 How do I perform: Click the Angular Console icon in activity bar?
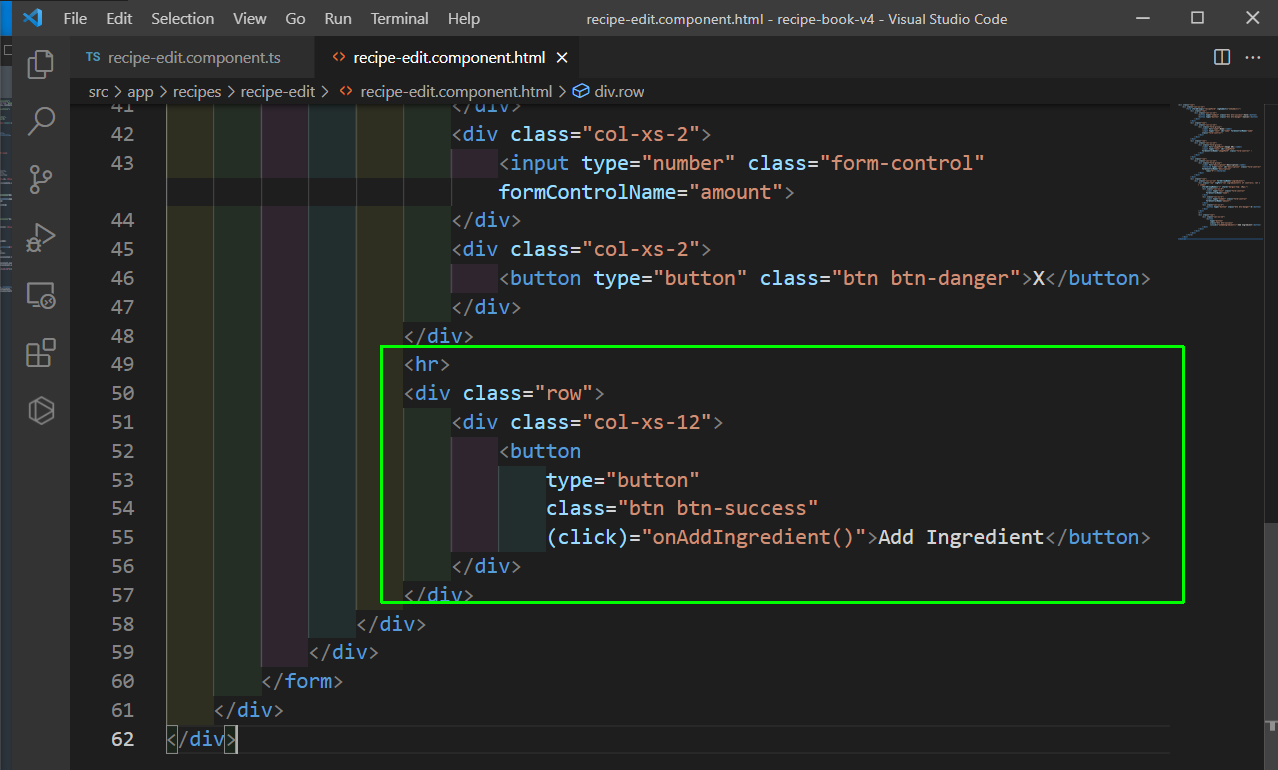[41, 410]
